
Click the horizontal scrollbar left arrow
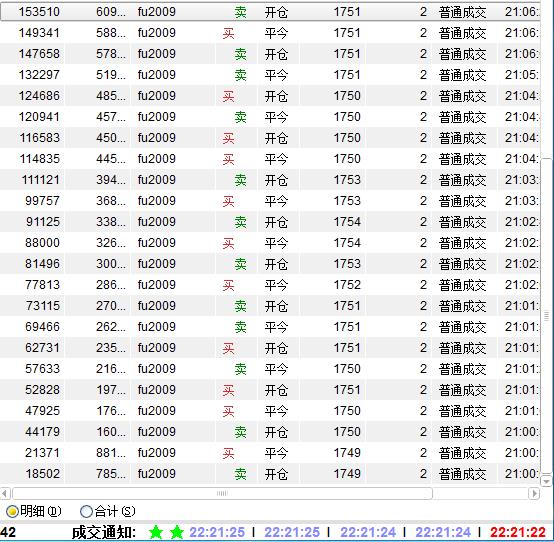click(5, 493)
